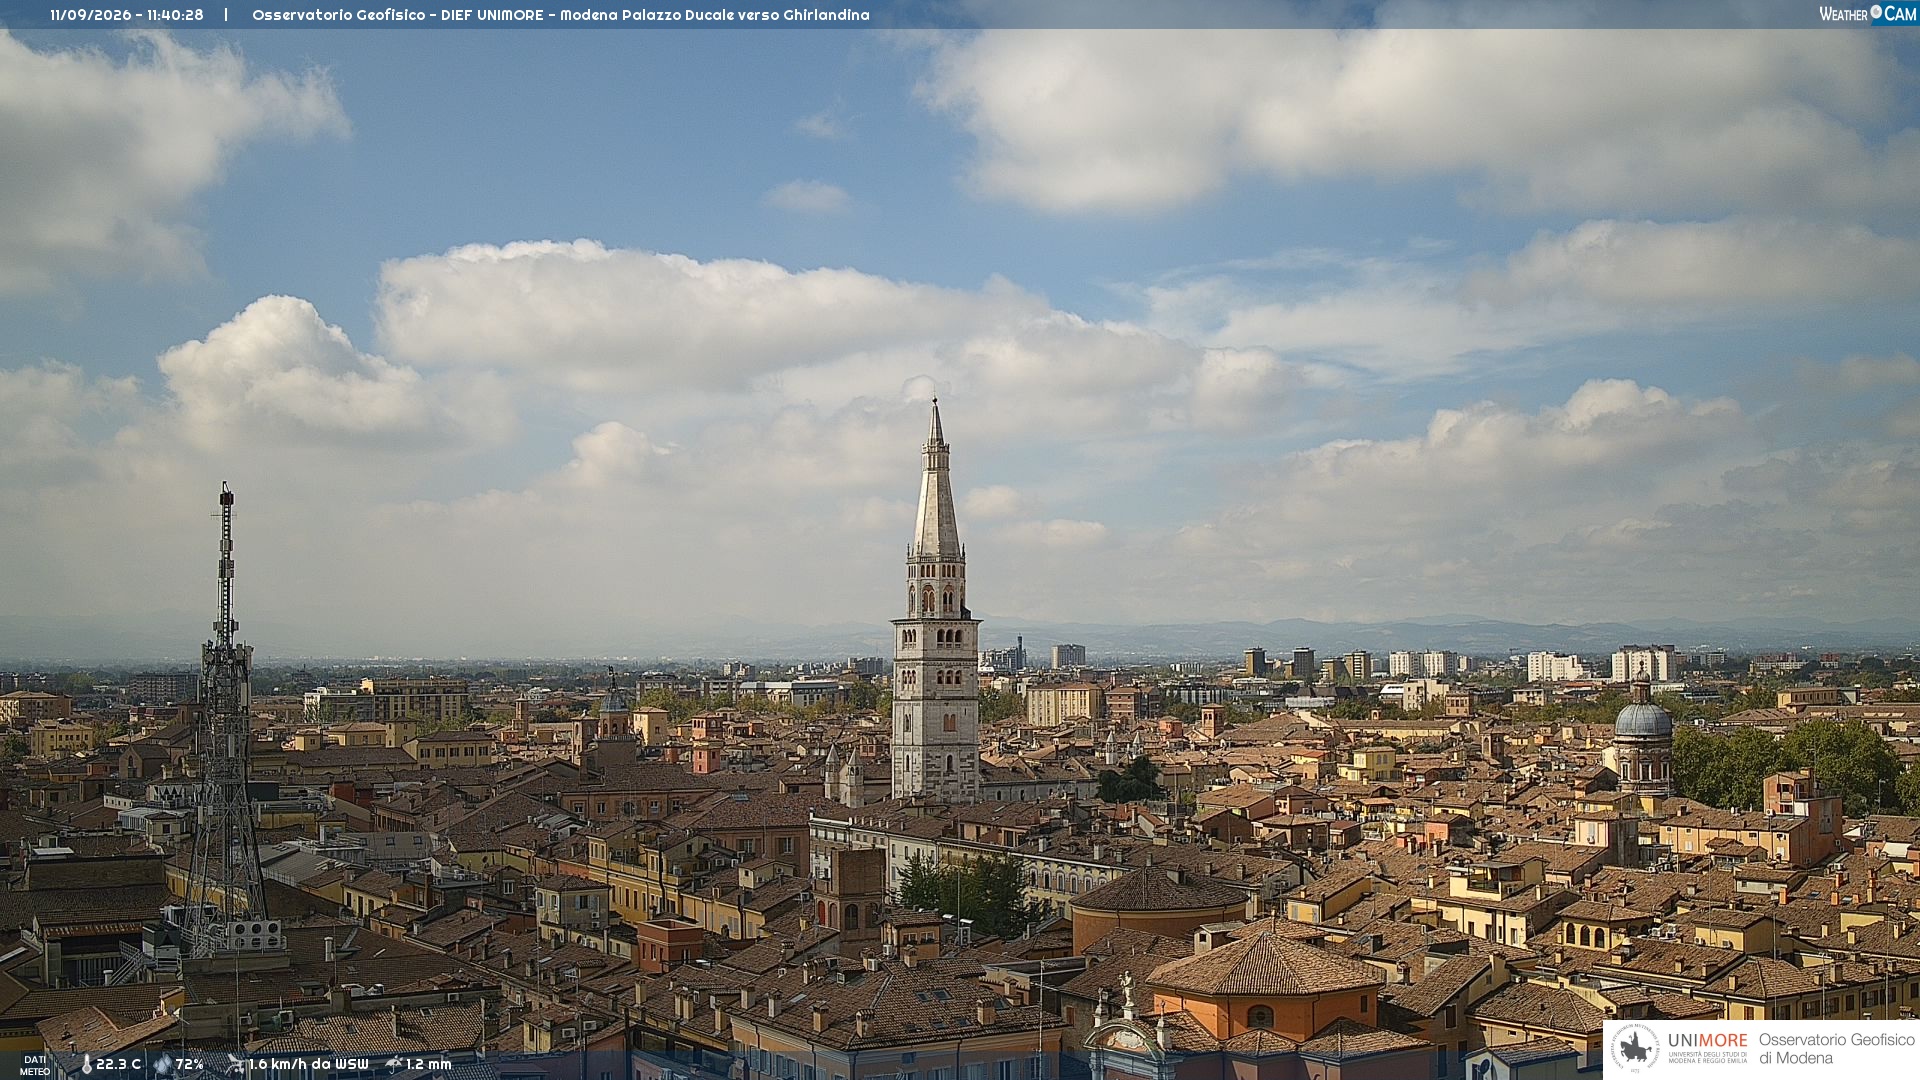1920x1080 pixels.
Task: Click the 72% humidity reading
Action: (x=190, y=1064)
